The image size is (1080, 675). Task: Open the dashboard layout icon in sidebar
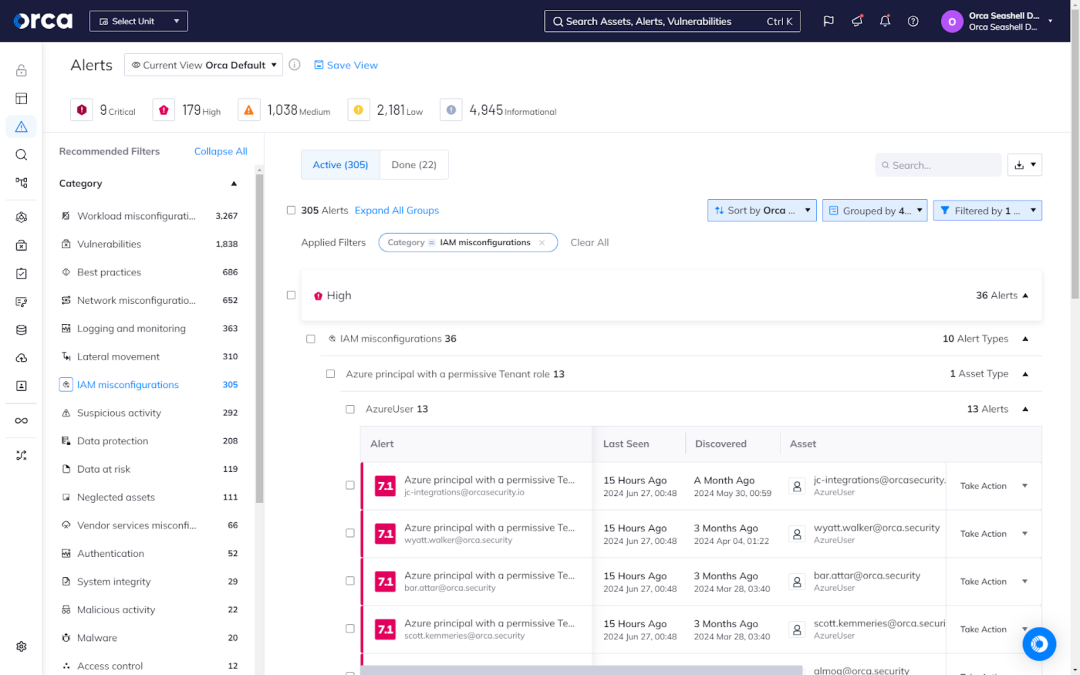tap(21, 98)
